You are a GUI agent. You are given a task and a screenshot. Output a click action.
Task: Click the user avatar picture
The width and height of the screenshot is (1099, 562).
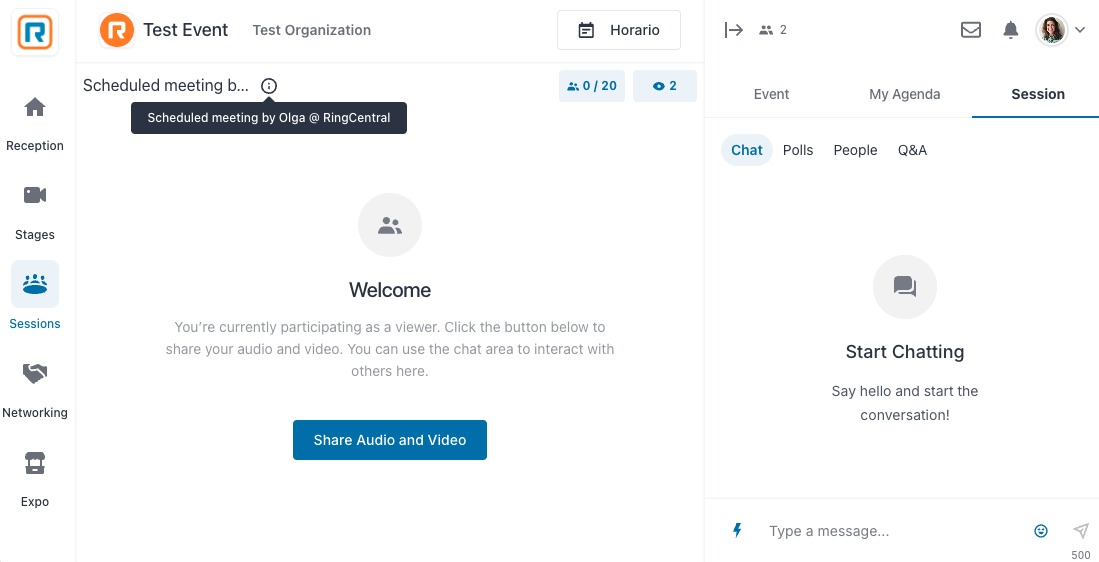pyautogui.click(x=1052, y=30)
